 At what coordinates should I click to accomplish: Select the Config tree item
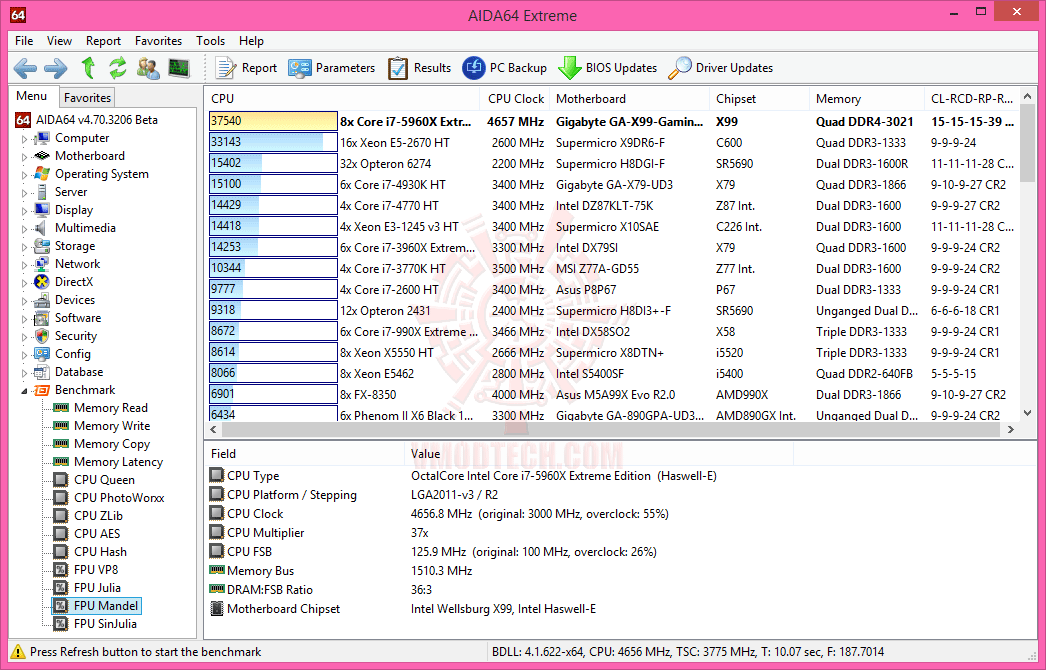[x=73, y=354]
